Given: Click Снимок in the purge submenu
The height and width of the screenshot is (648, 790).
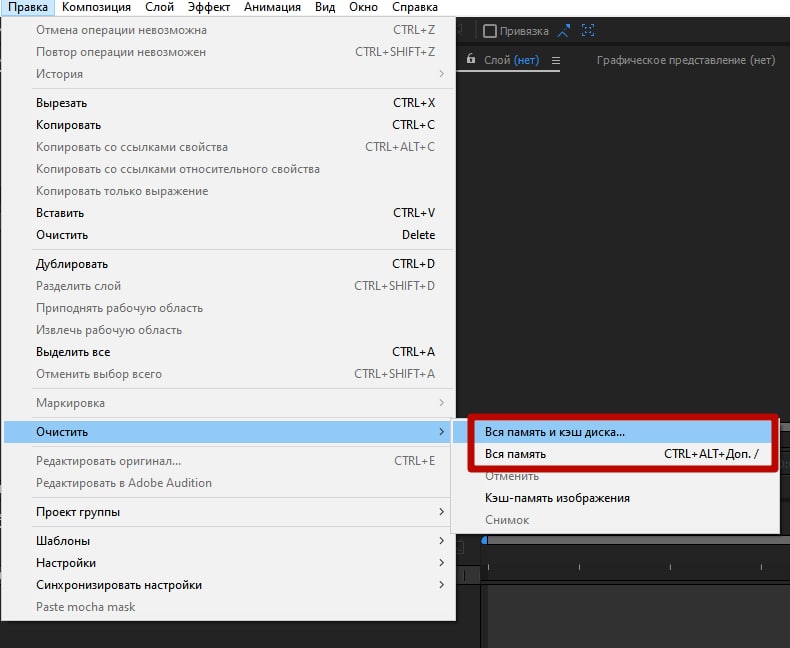Looking at the screenshot, I should 615,520.
